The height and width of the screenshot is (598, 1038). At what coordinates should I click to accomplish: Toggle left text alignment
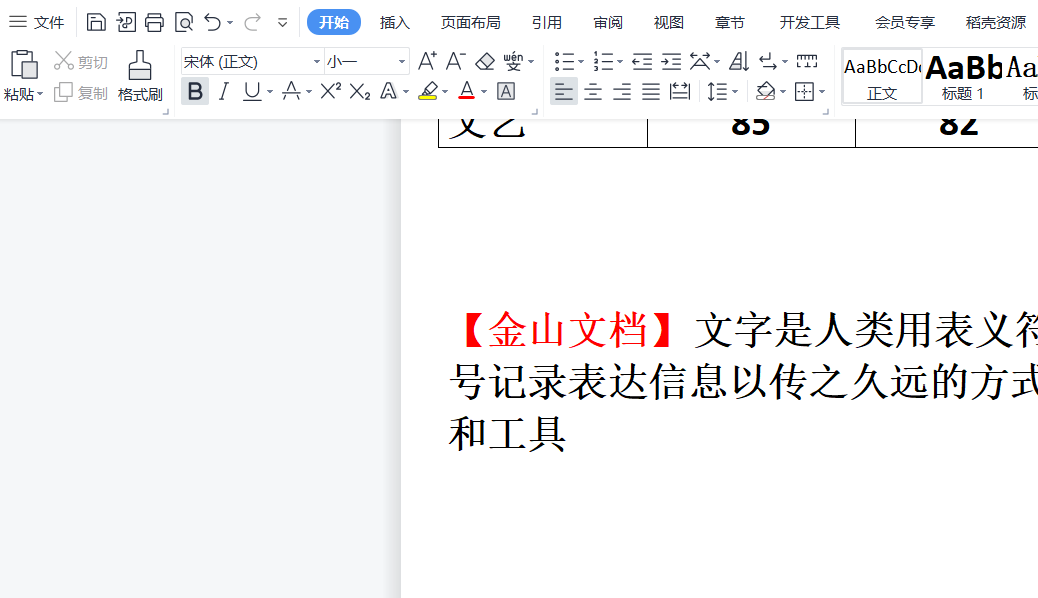[x=563, y=91]
